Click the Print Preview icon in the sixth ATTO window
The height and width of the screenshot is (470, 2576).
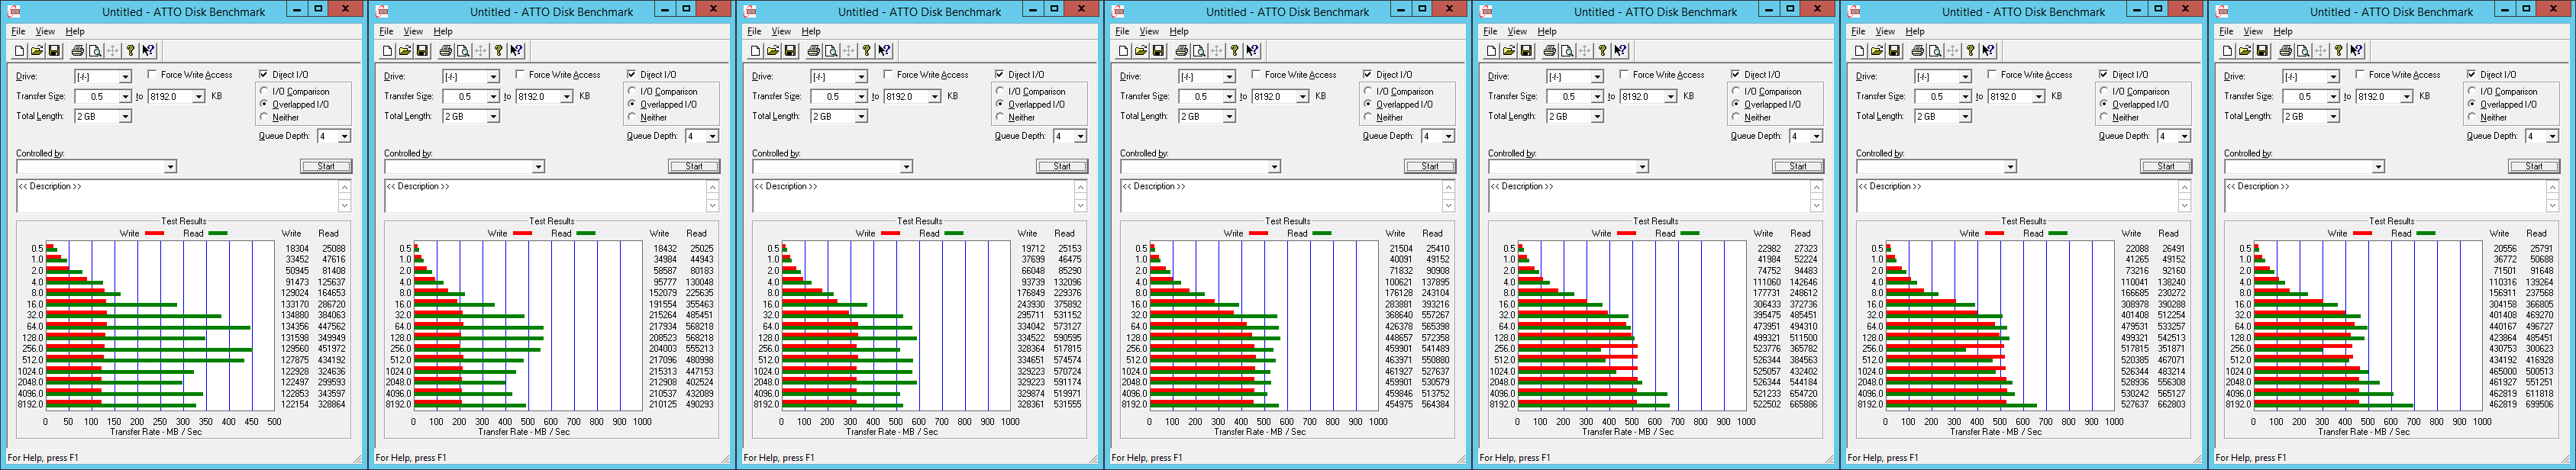(x=1935, y=51)
